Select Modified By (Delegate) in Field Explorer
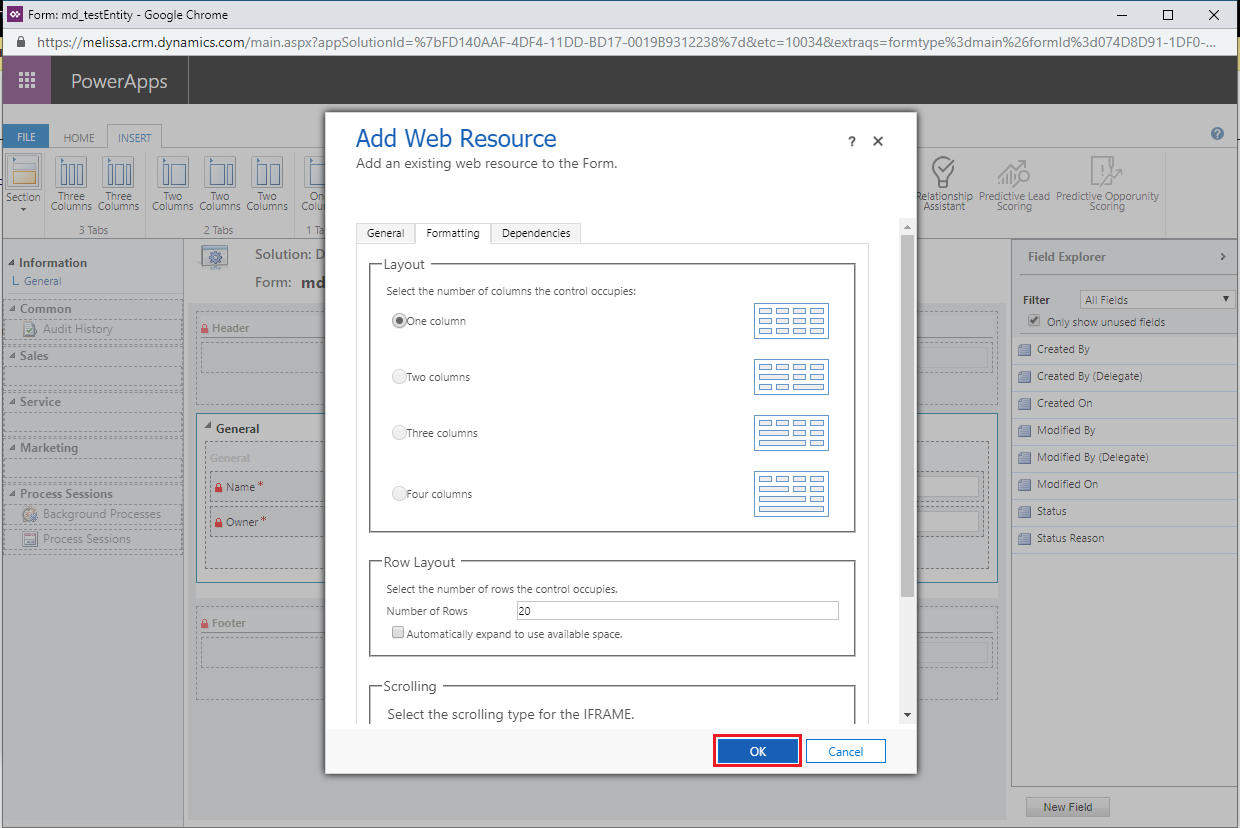Viewport: 1240px width, 828px height. point(1125,458)
